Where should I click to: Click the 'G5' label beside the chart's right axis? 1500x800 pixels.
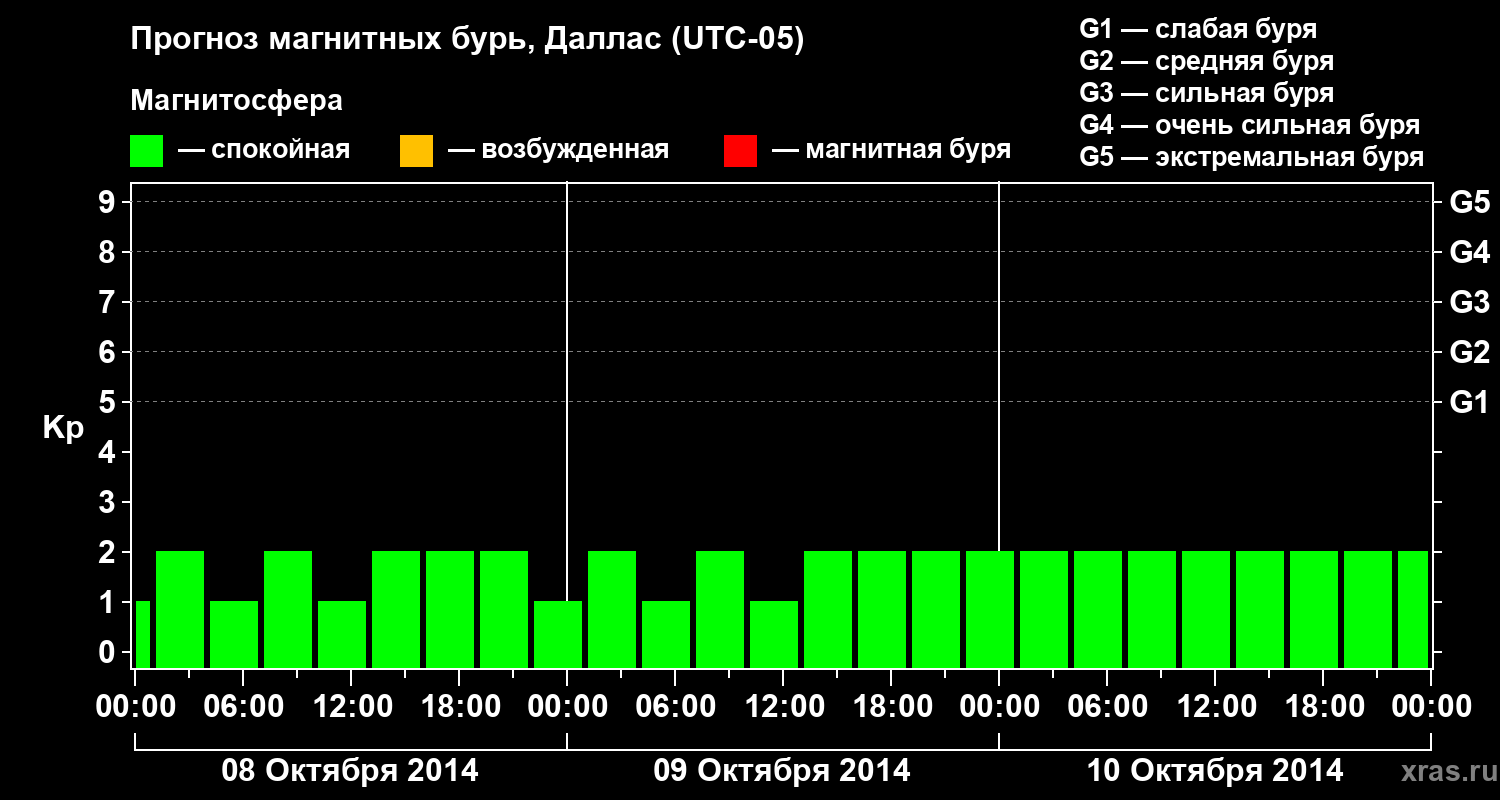(x=1469, y=202)
